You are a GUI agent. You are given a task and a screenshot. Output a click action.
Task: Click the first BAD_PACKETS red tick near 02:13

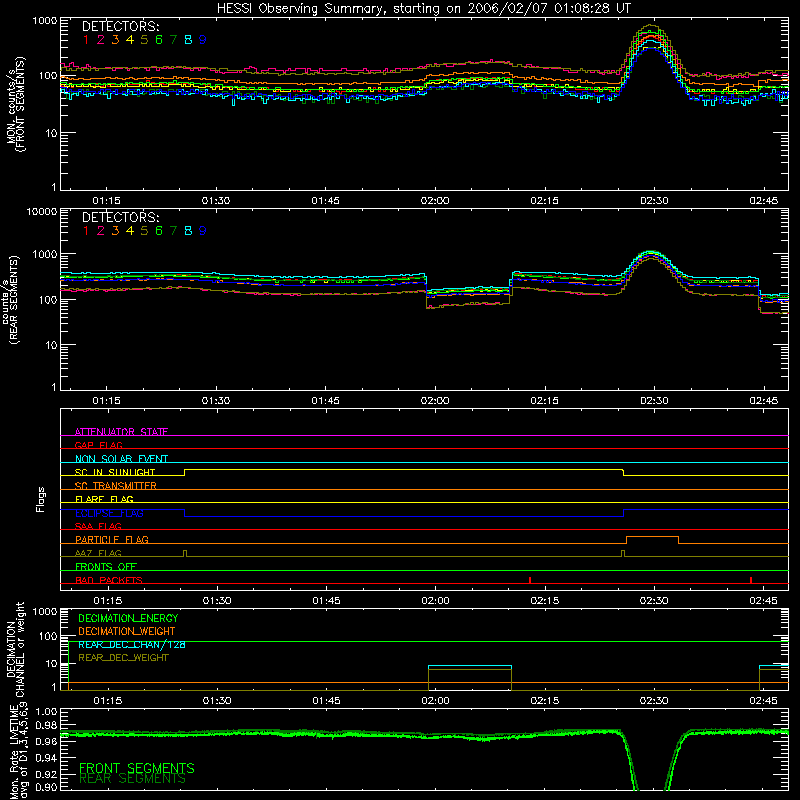[x=530, y=580]
